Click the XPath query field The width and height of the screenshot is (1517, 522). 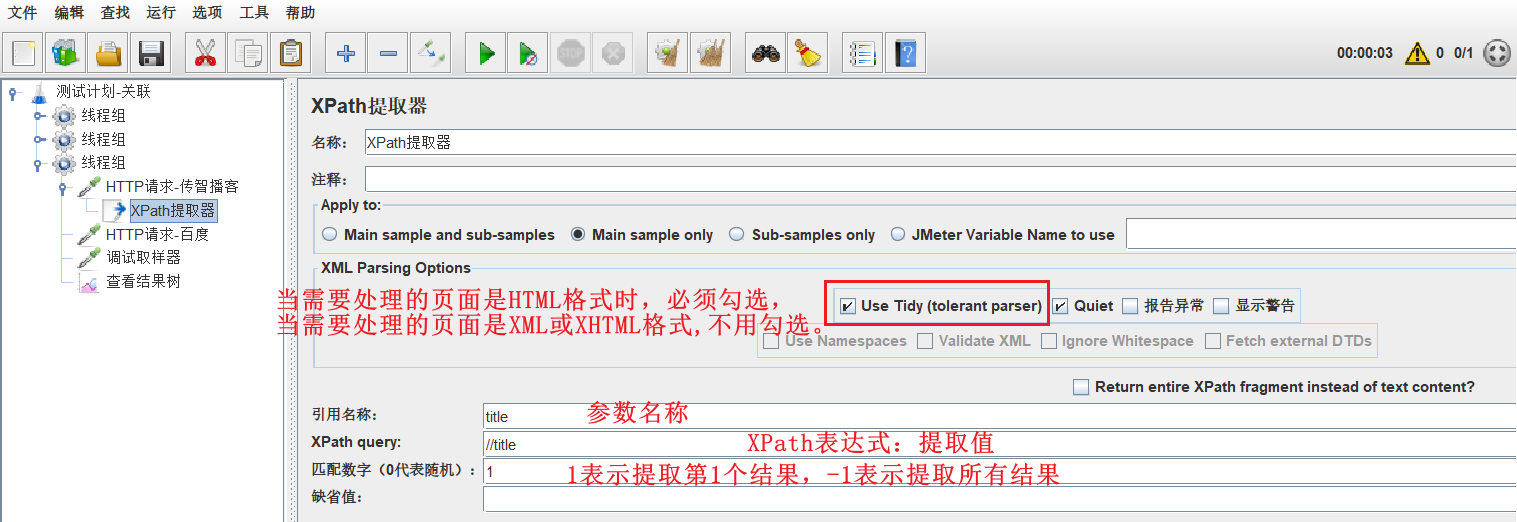click(x=999, y=444)
